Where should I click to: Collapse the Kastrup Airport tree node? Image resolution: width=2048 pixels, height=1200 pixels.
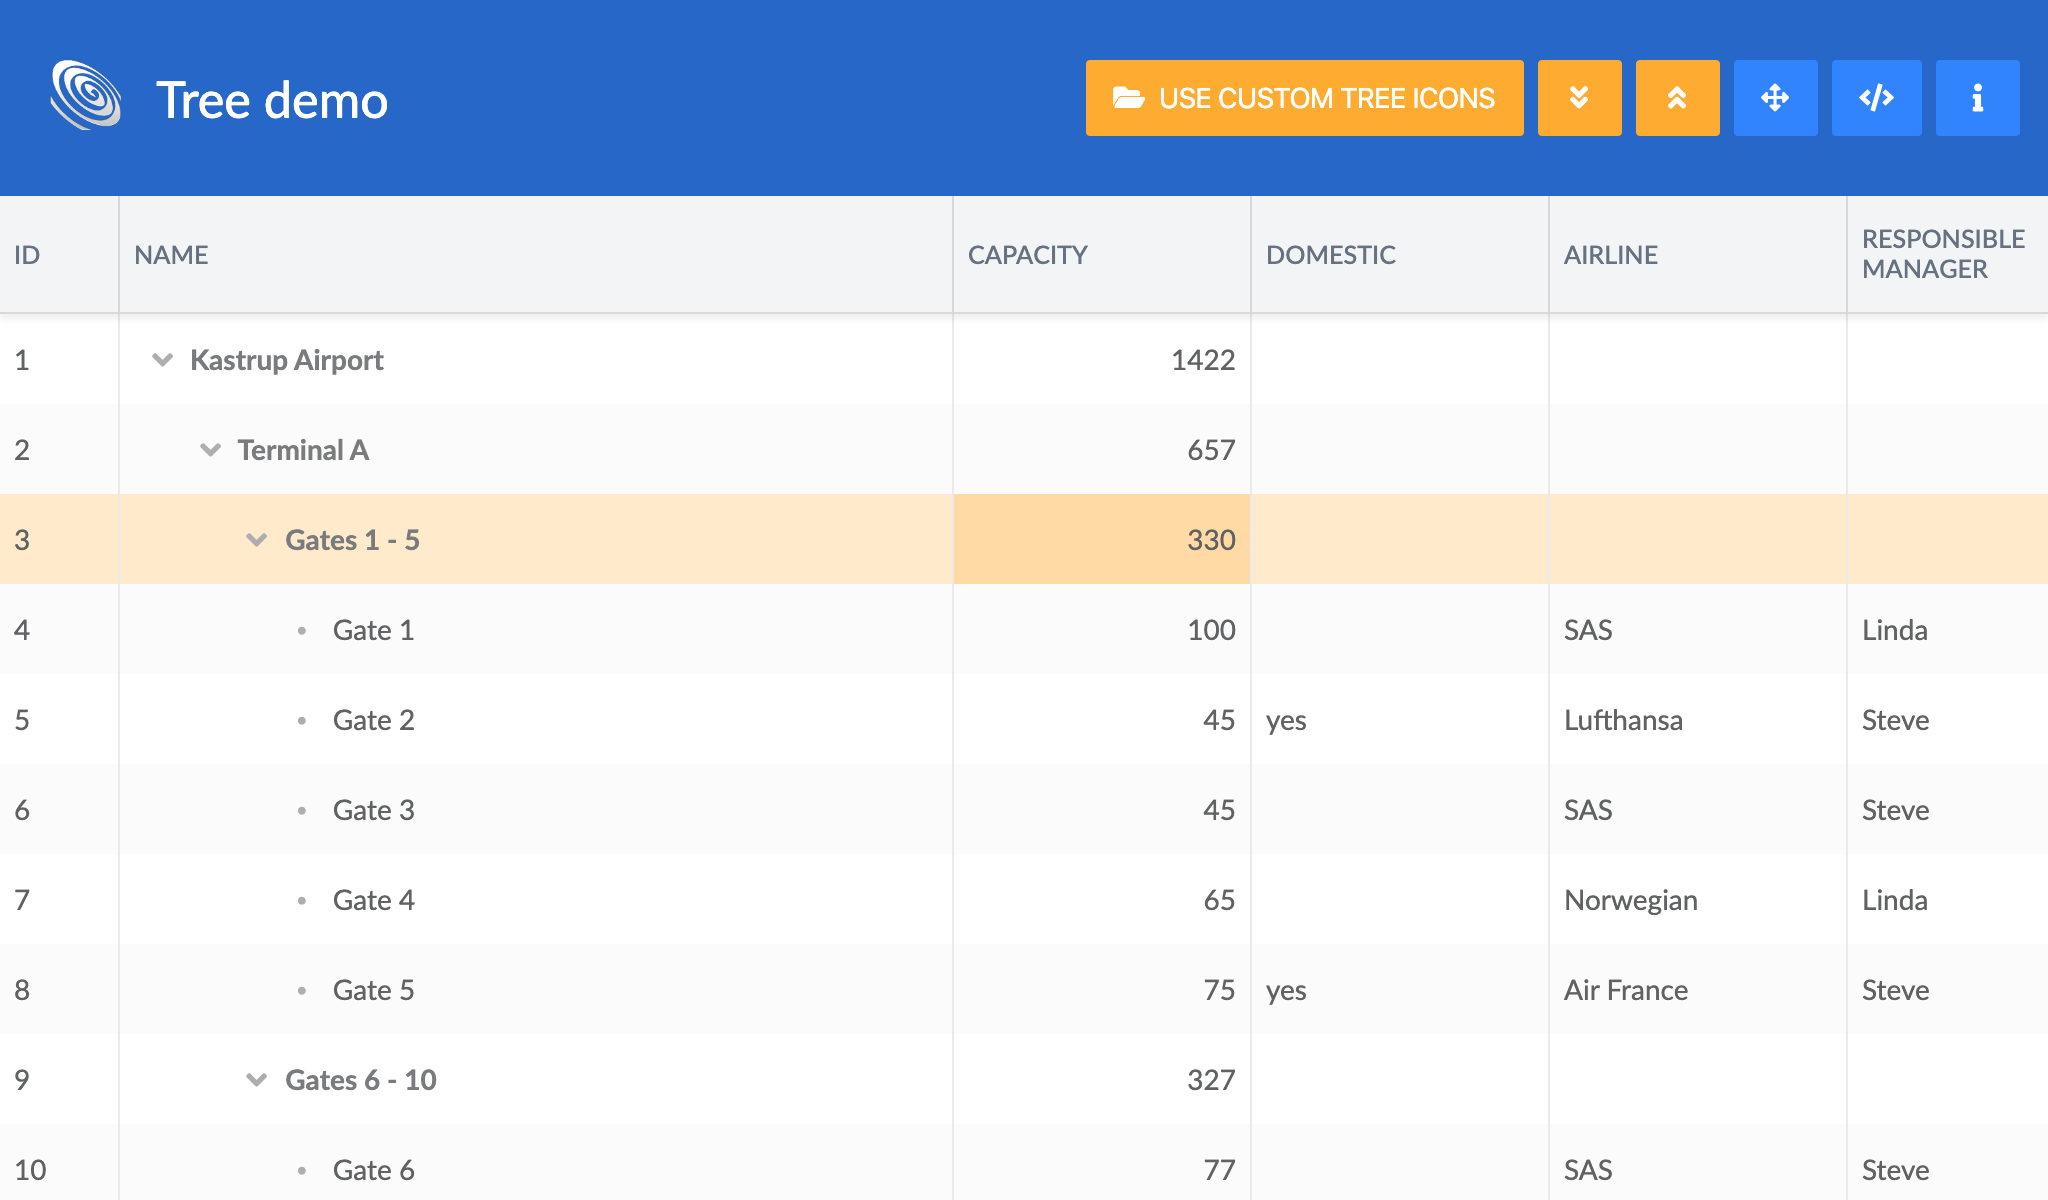point(163,360)
